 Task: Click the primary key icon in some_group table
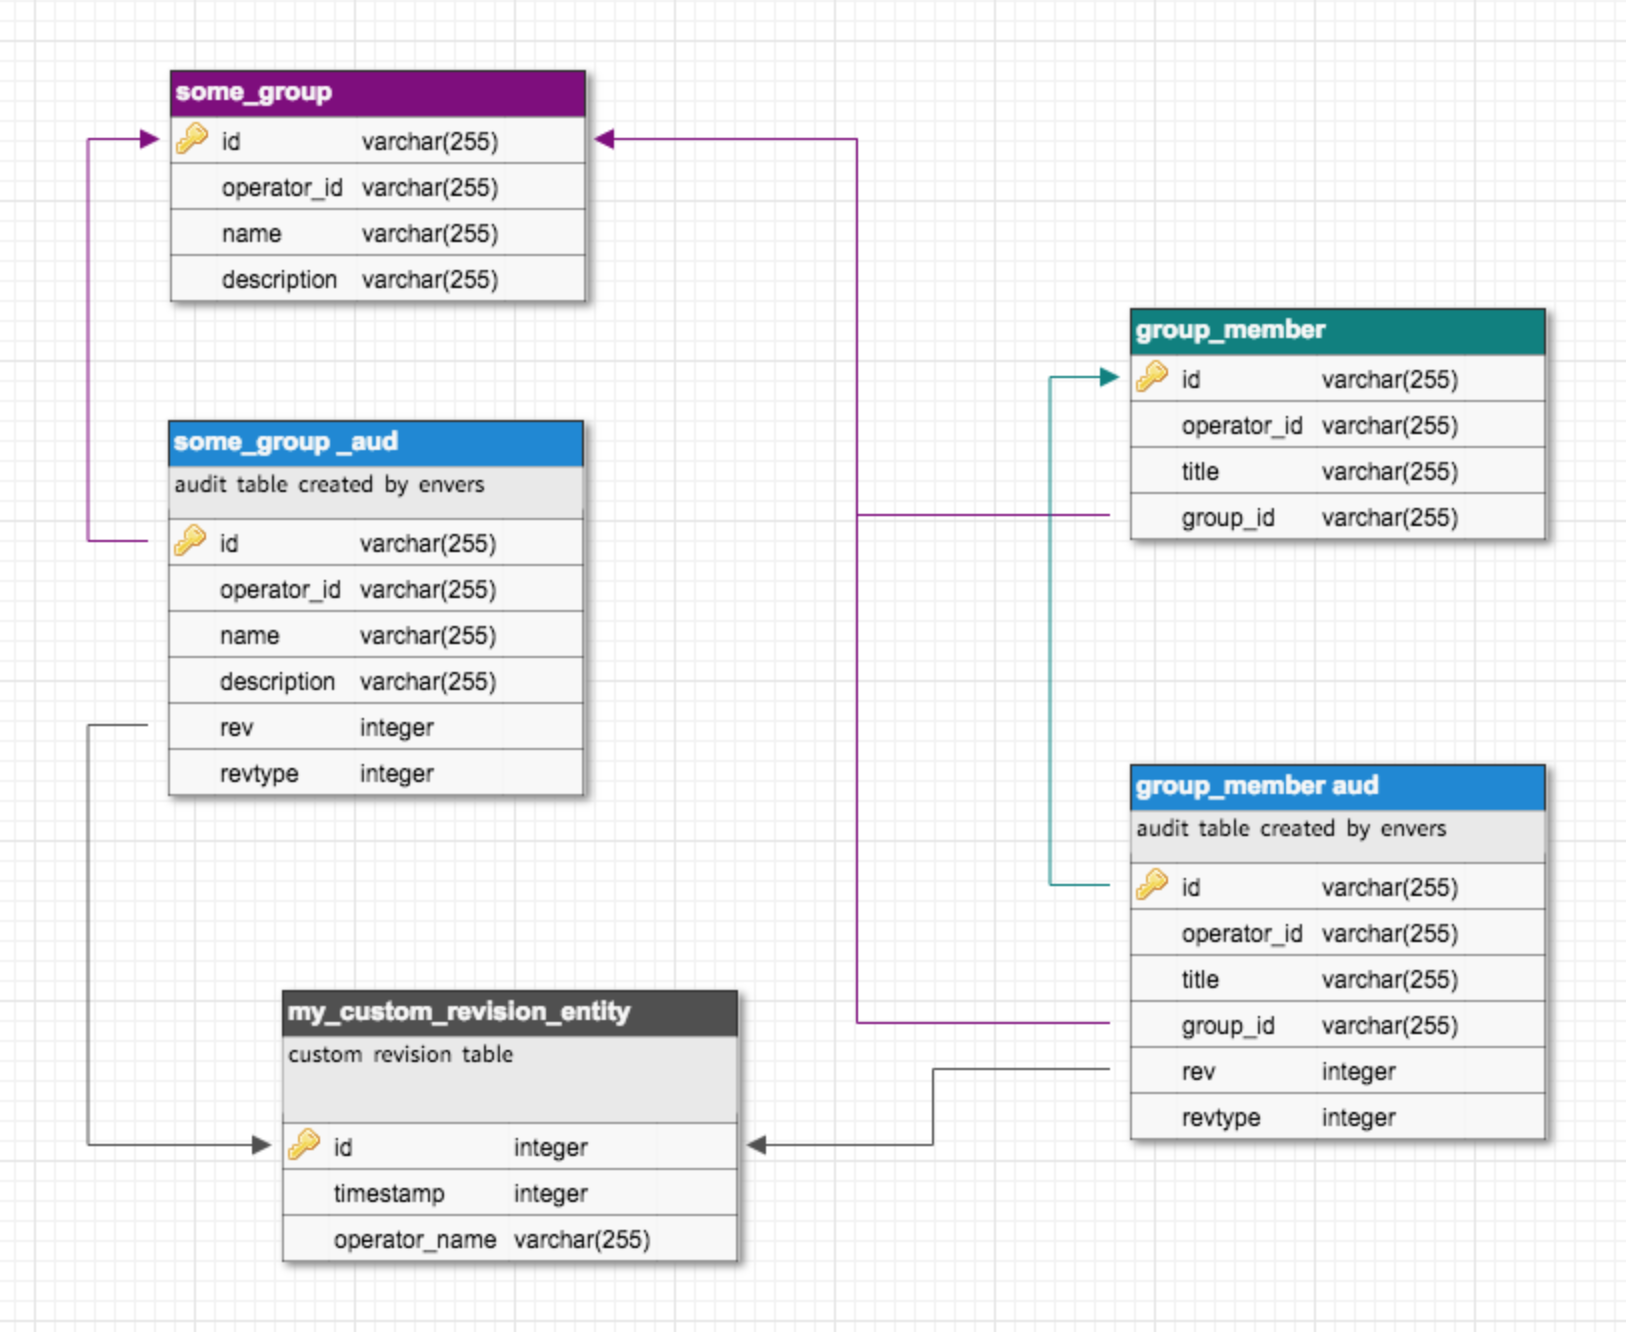tap(190, 141)
